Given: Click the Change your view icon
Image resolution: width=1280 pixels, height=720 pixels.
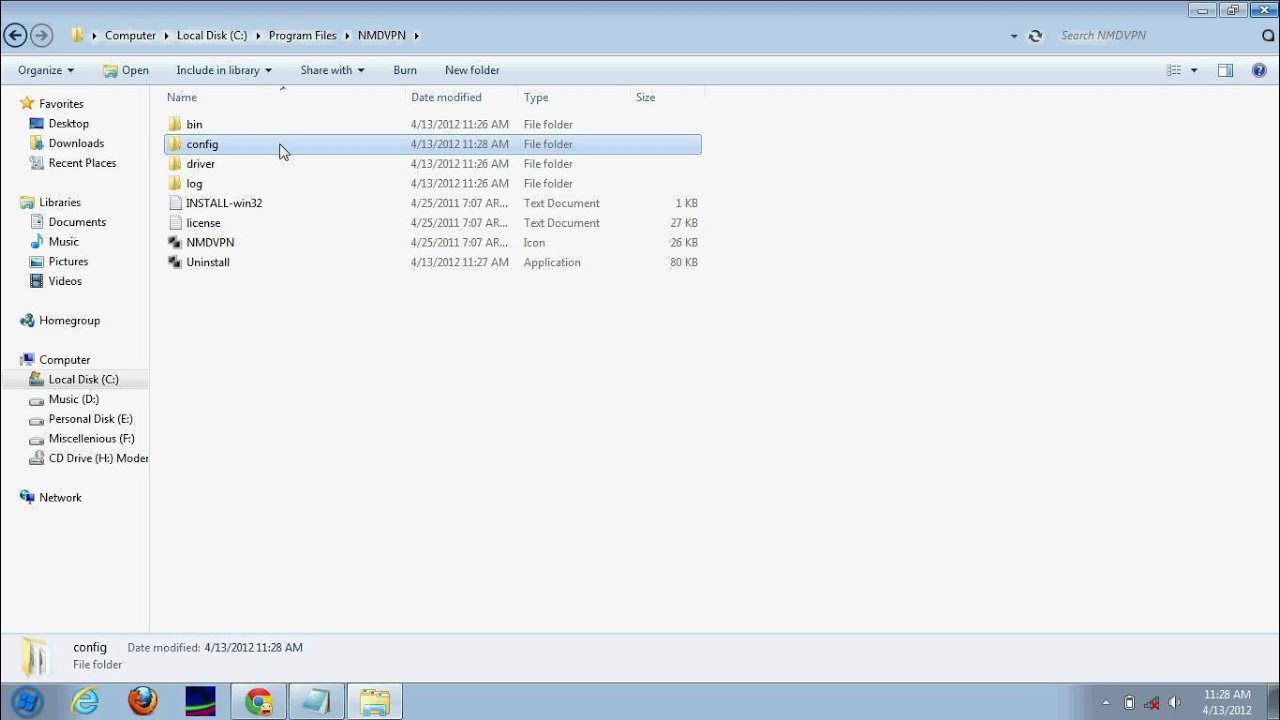Looking at the screenshot, I should click(x=1174, y=70).
